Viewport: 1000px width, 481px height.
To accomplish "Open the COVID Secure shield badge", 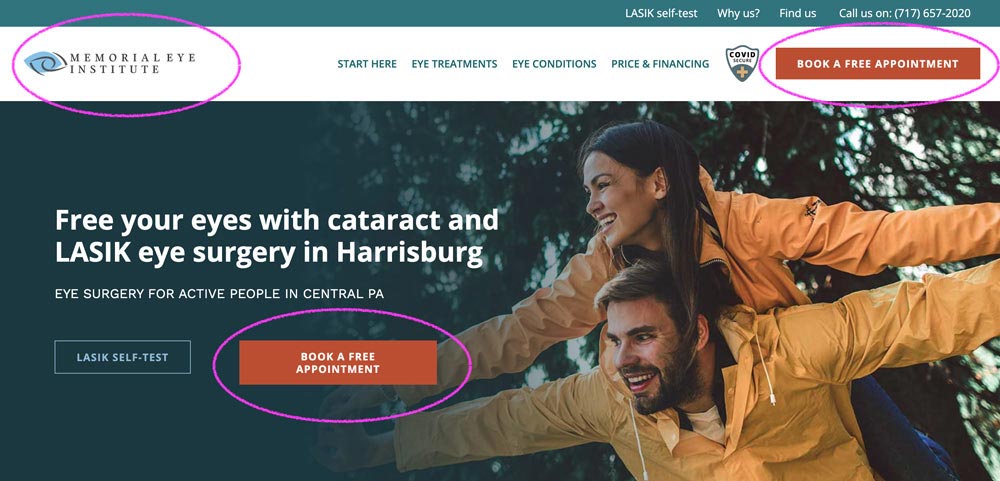I will click(x=742, y=63).
